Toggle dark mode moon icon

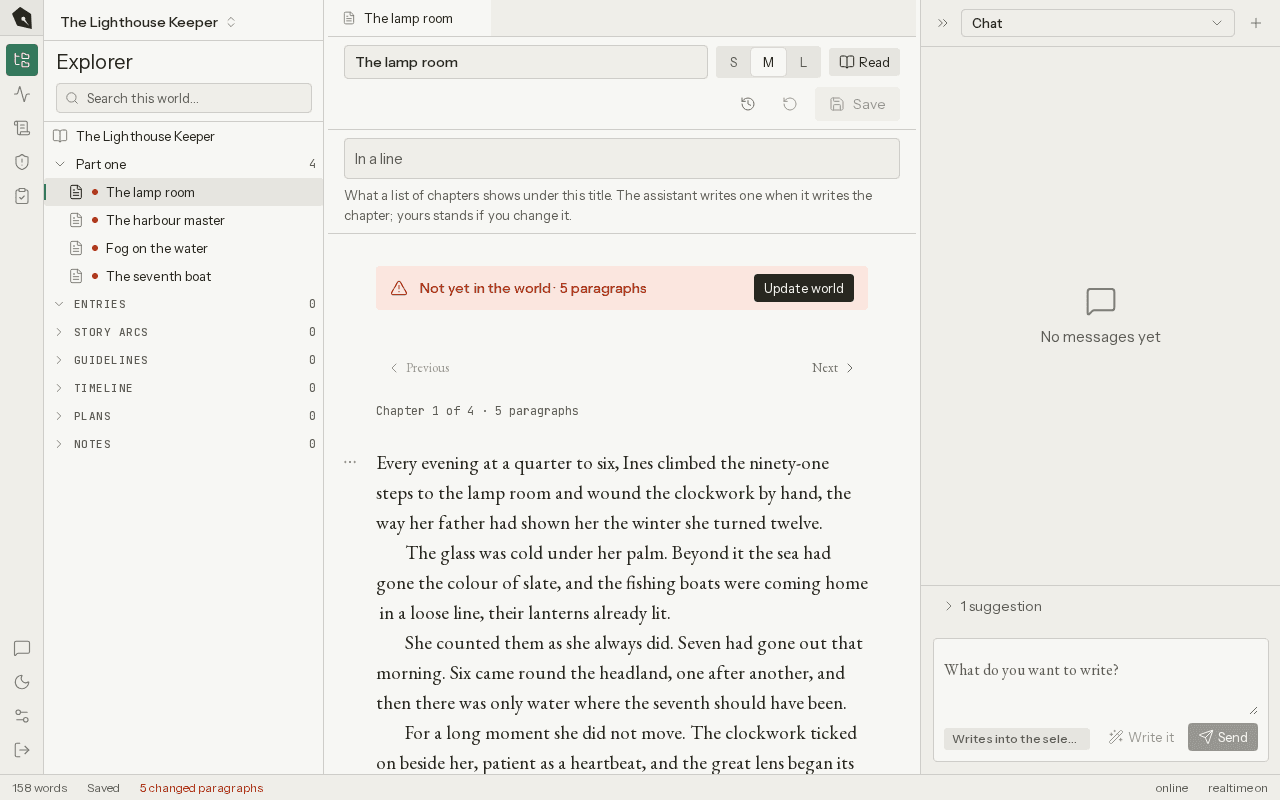(22, 682)
